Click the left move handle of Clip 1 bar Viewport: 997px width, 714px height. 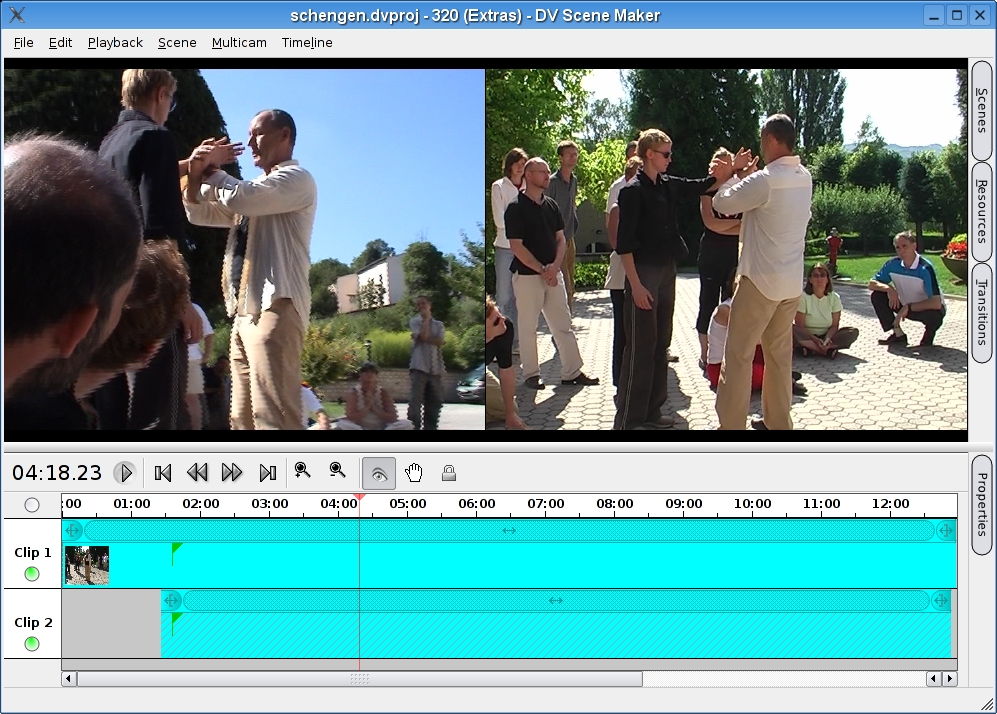73,530
